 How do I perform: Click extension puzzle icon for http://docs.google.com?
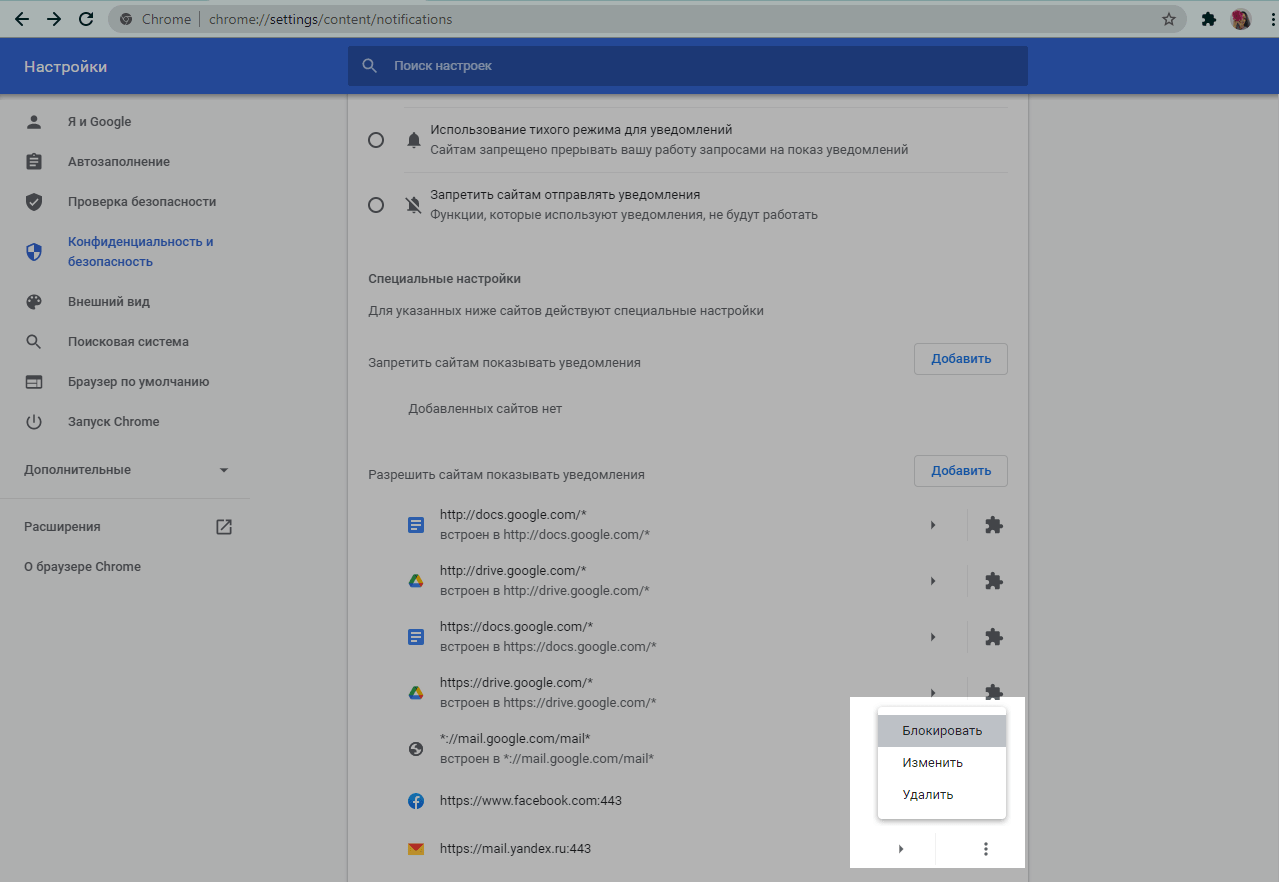[x=993, y=525]
